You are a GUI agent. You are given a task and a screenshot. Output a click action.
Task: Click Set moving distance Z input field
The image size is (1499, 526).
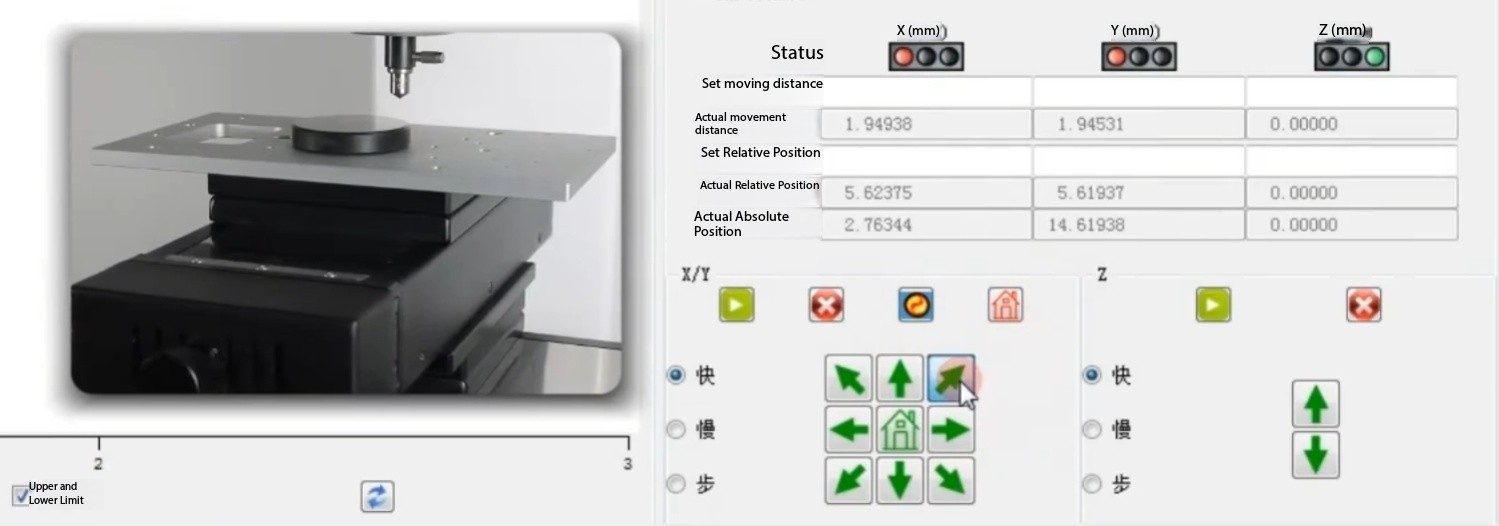[1351, 91]
